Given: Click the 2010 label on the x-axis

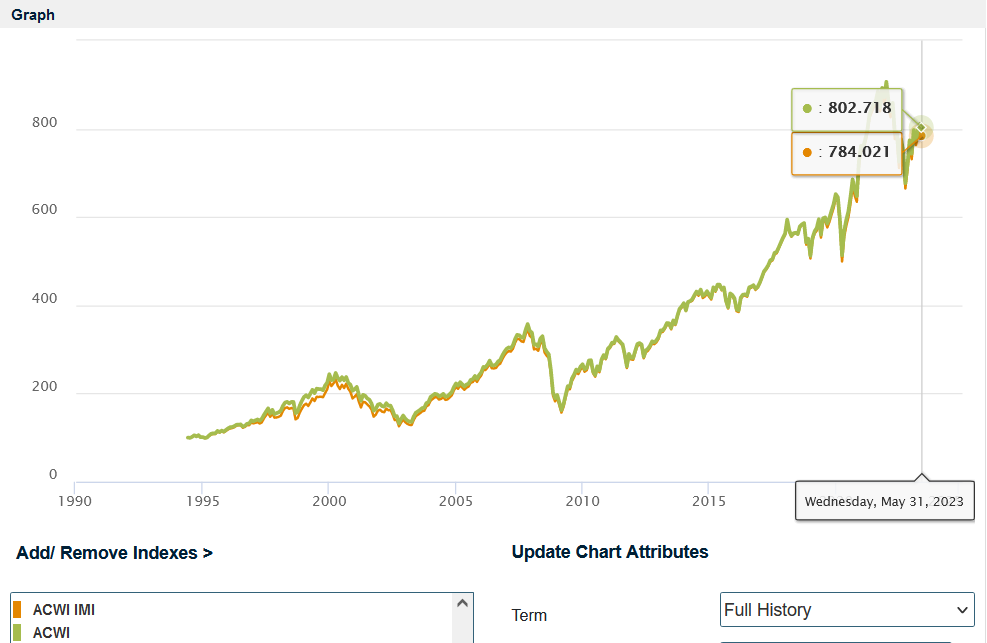Looking at the screenshot, I should coord(582,501).
